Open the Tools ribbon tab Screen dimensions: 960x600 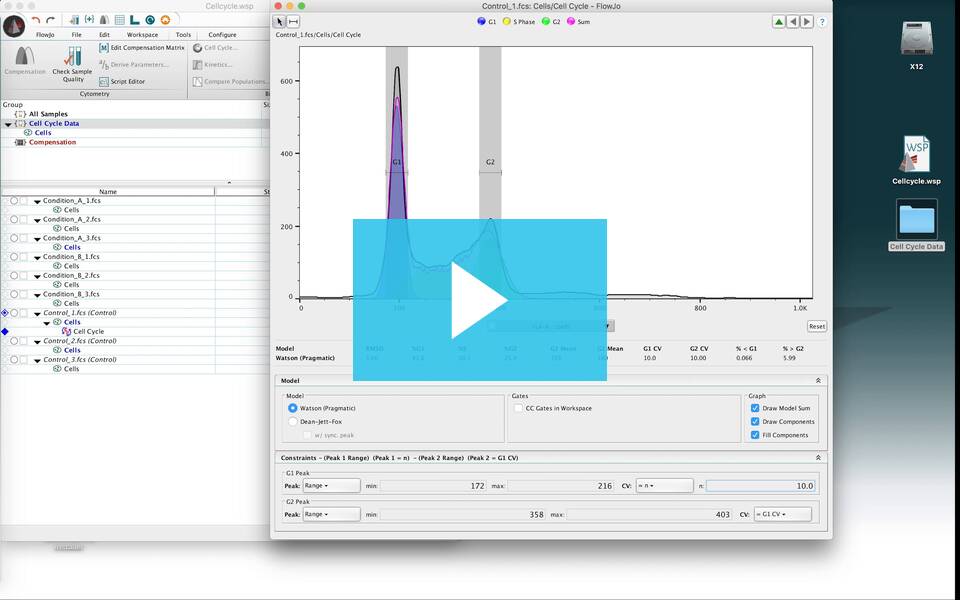click(183, 35)
